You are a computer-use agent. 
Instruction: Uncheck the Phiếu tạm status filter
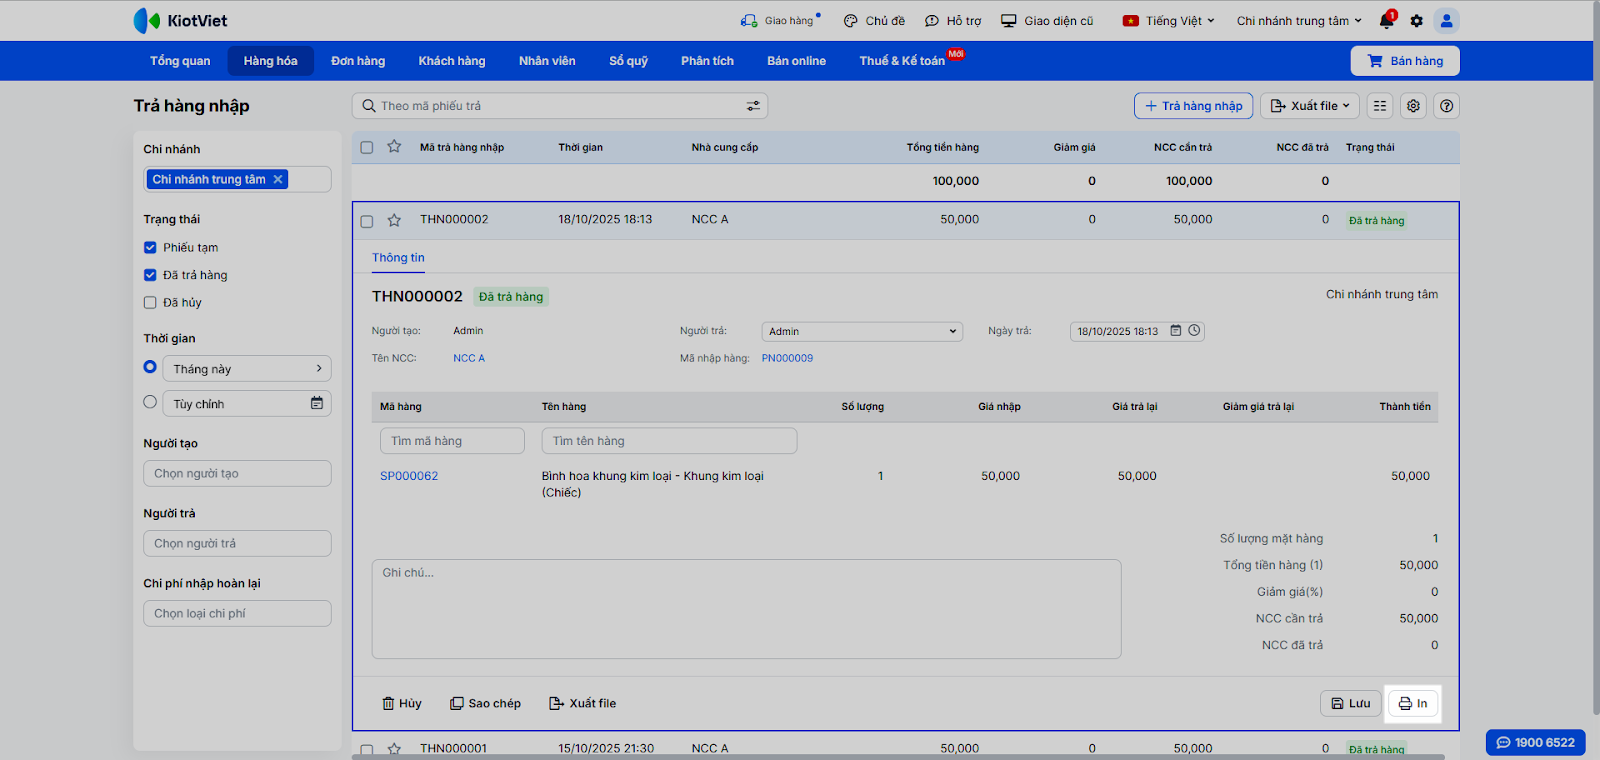coord(150,248)
